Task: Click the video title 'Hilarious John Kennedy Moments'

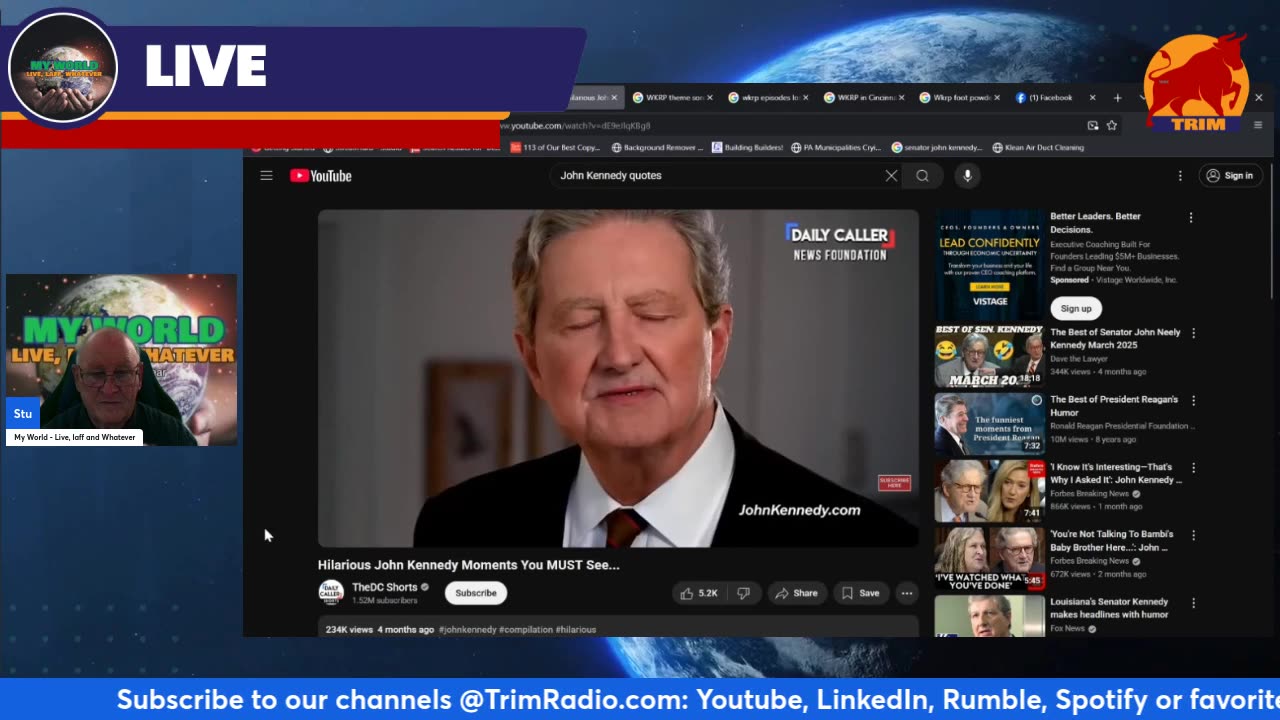Action: tap(469, 565)
